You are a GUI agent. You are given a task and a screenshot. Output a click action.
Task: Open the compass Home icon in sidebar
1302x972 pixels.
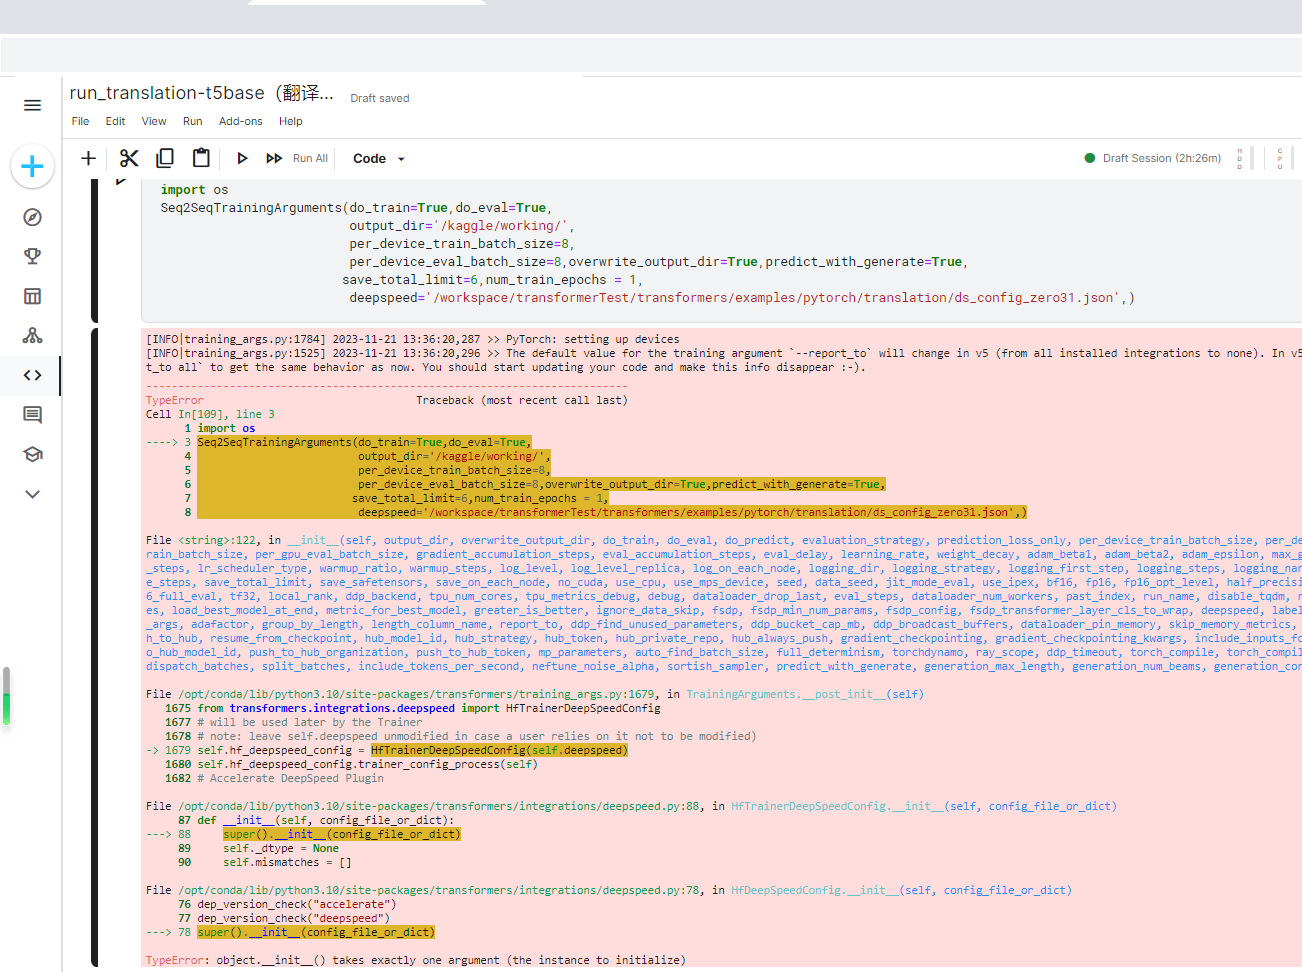pyautogui.click(x=32, y=217)
